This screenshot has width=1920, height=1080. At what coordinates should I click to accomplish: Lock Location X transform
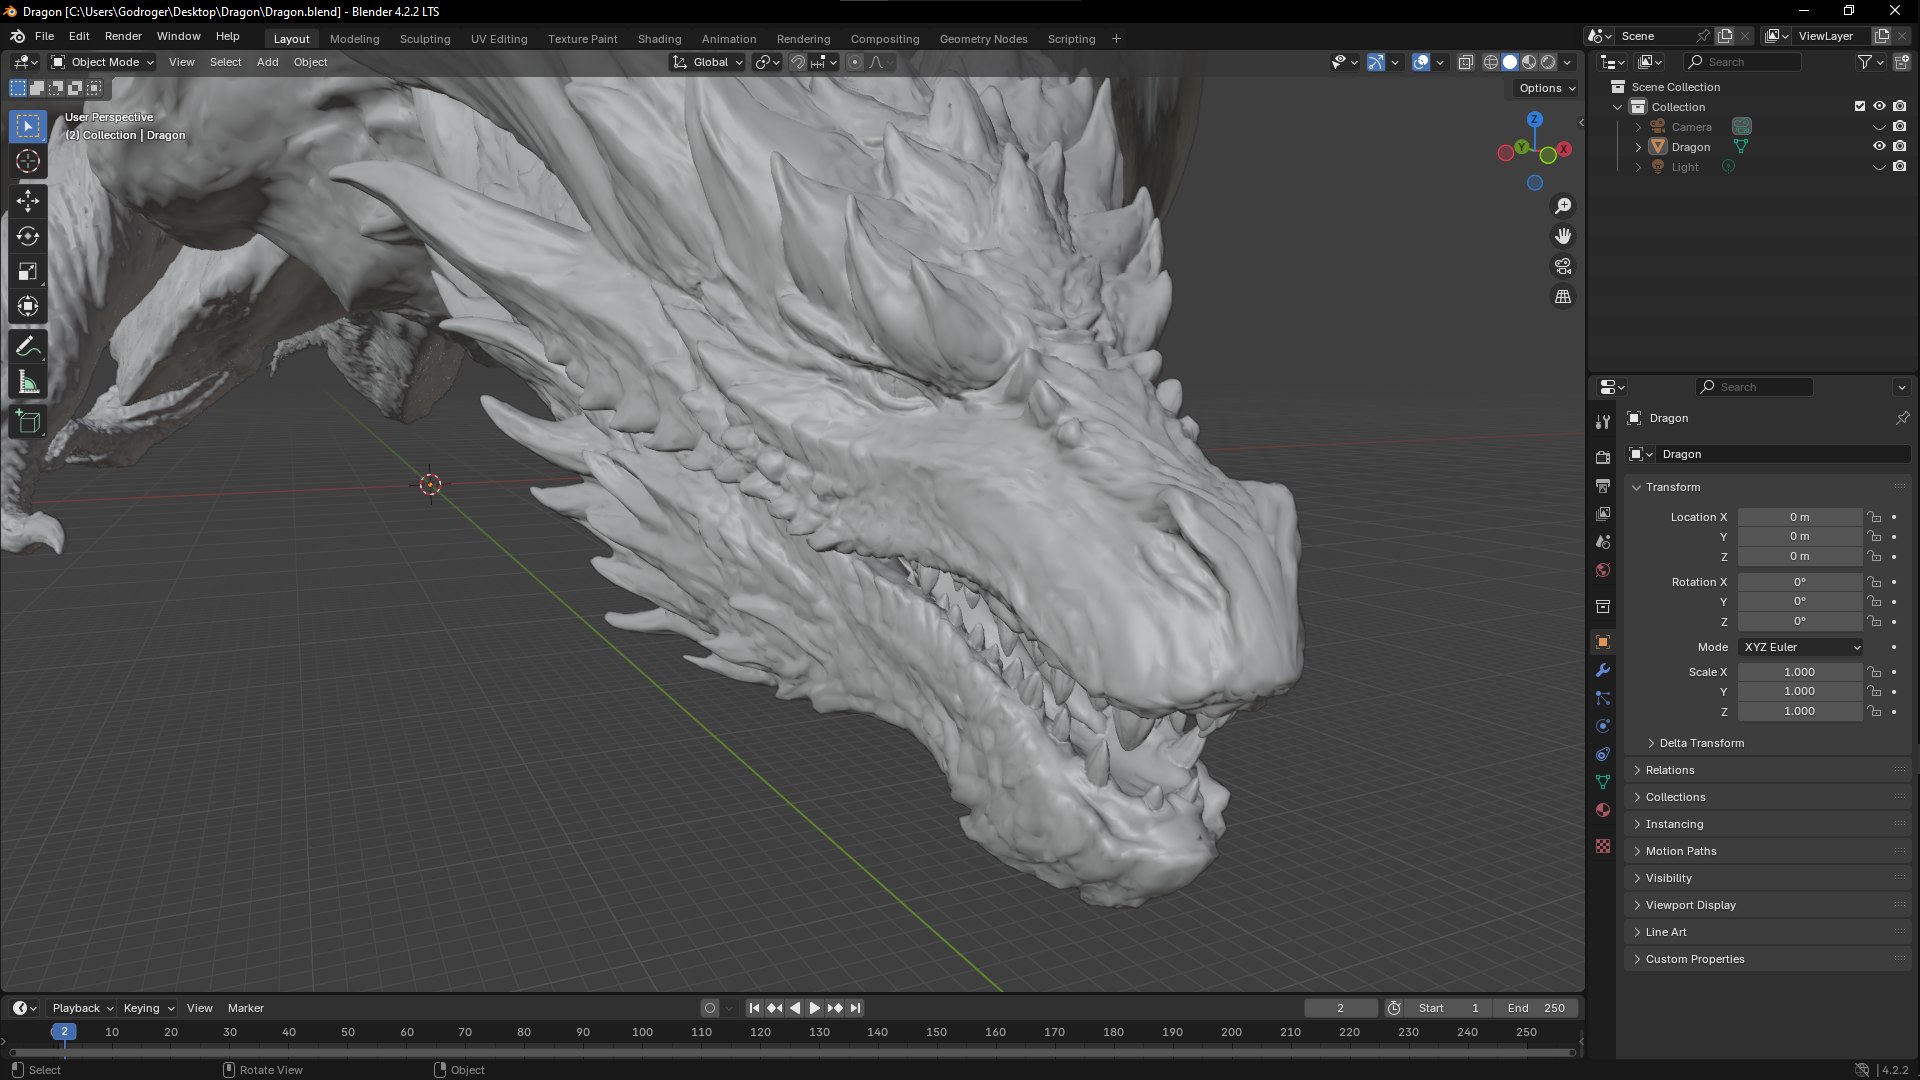tap(1874, 517)
